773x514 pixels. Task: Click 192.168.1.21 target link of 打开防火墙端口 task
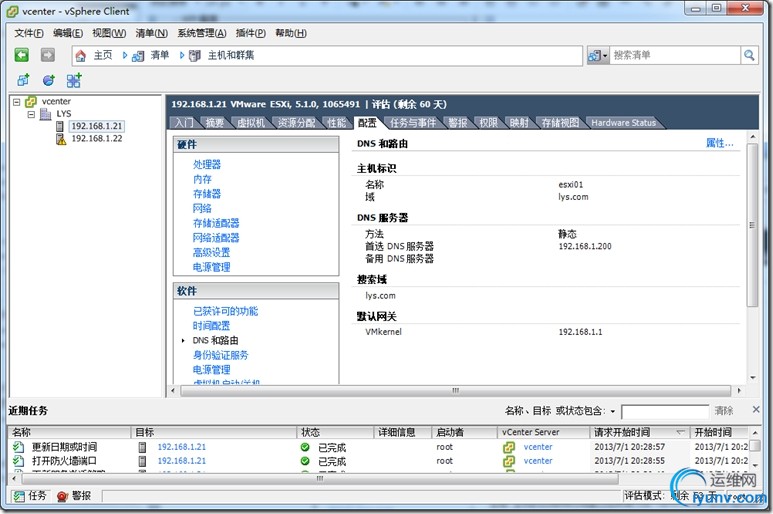click(182, 461)
